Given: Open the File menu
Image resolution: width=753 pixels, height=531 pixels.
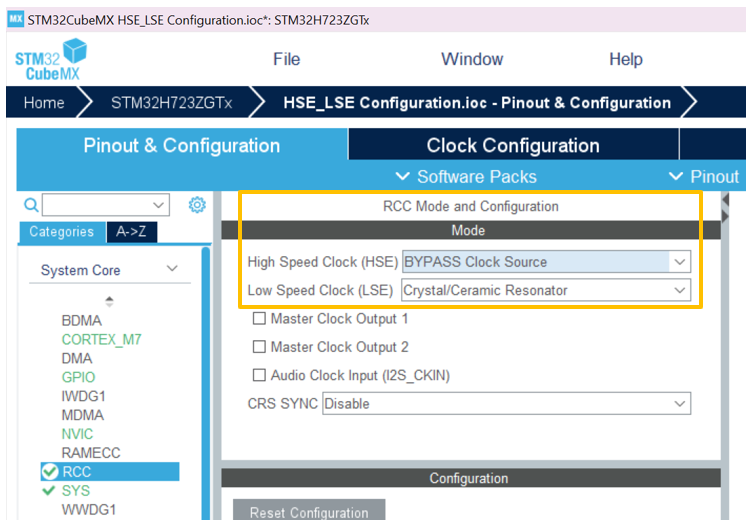Looking at the screenshot, I should tap(287, 59).
